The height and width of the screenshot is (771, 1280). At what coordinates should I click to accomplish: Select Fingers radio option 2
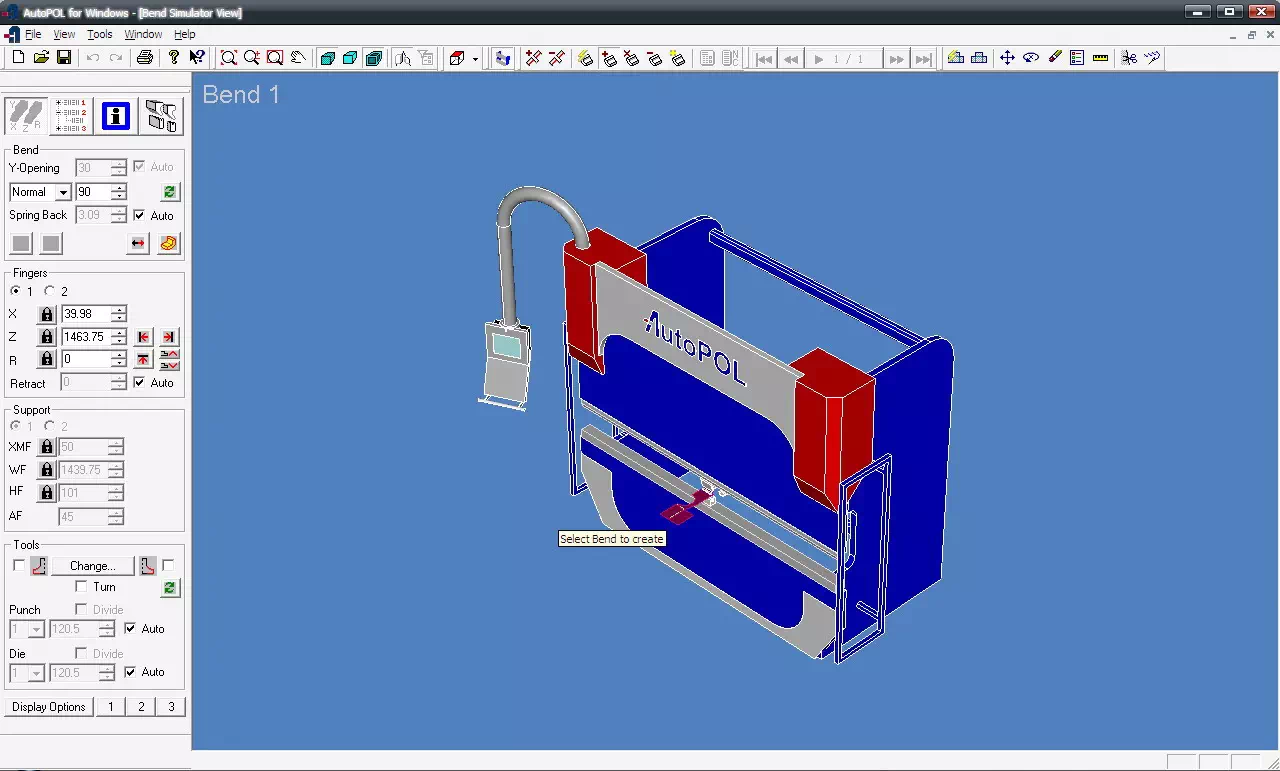[50, 291]
